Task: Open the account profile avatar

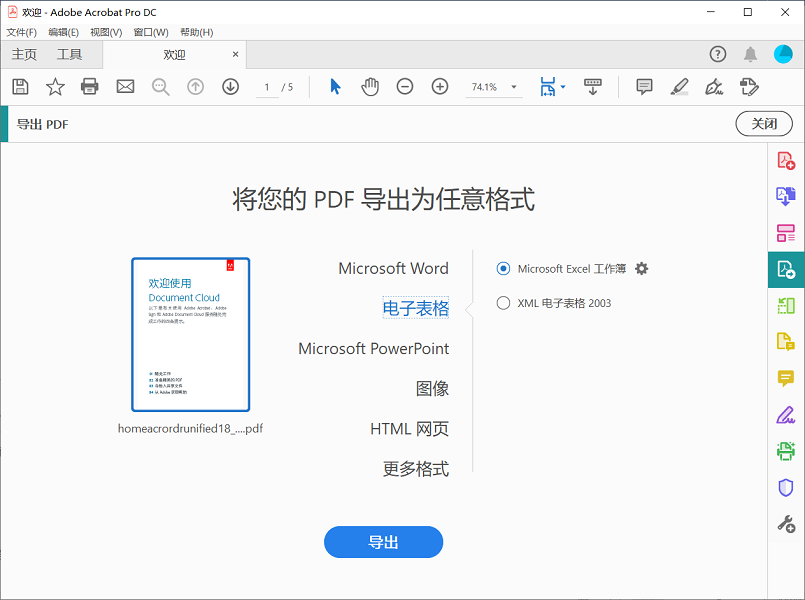Action: click(783, 54)
